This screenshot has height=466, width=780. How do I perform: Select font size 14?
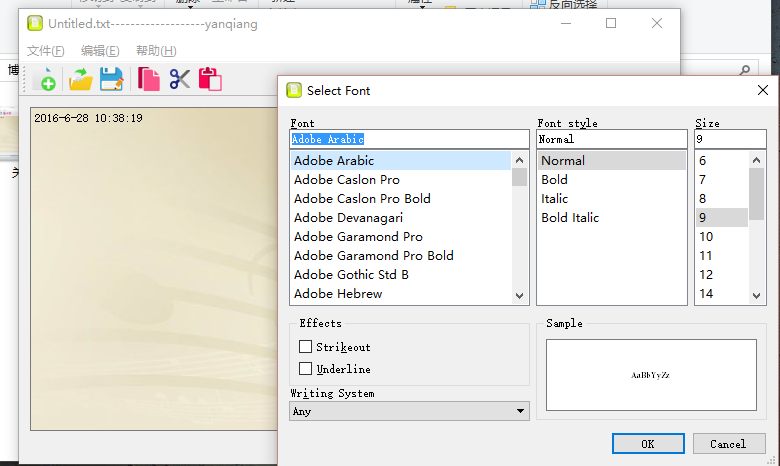tap(721, 293)
